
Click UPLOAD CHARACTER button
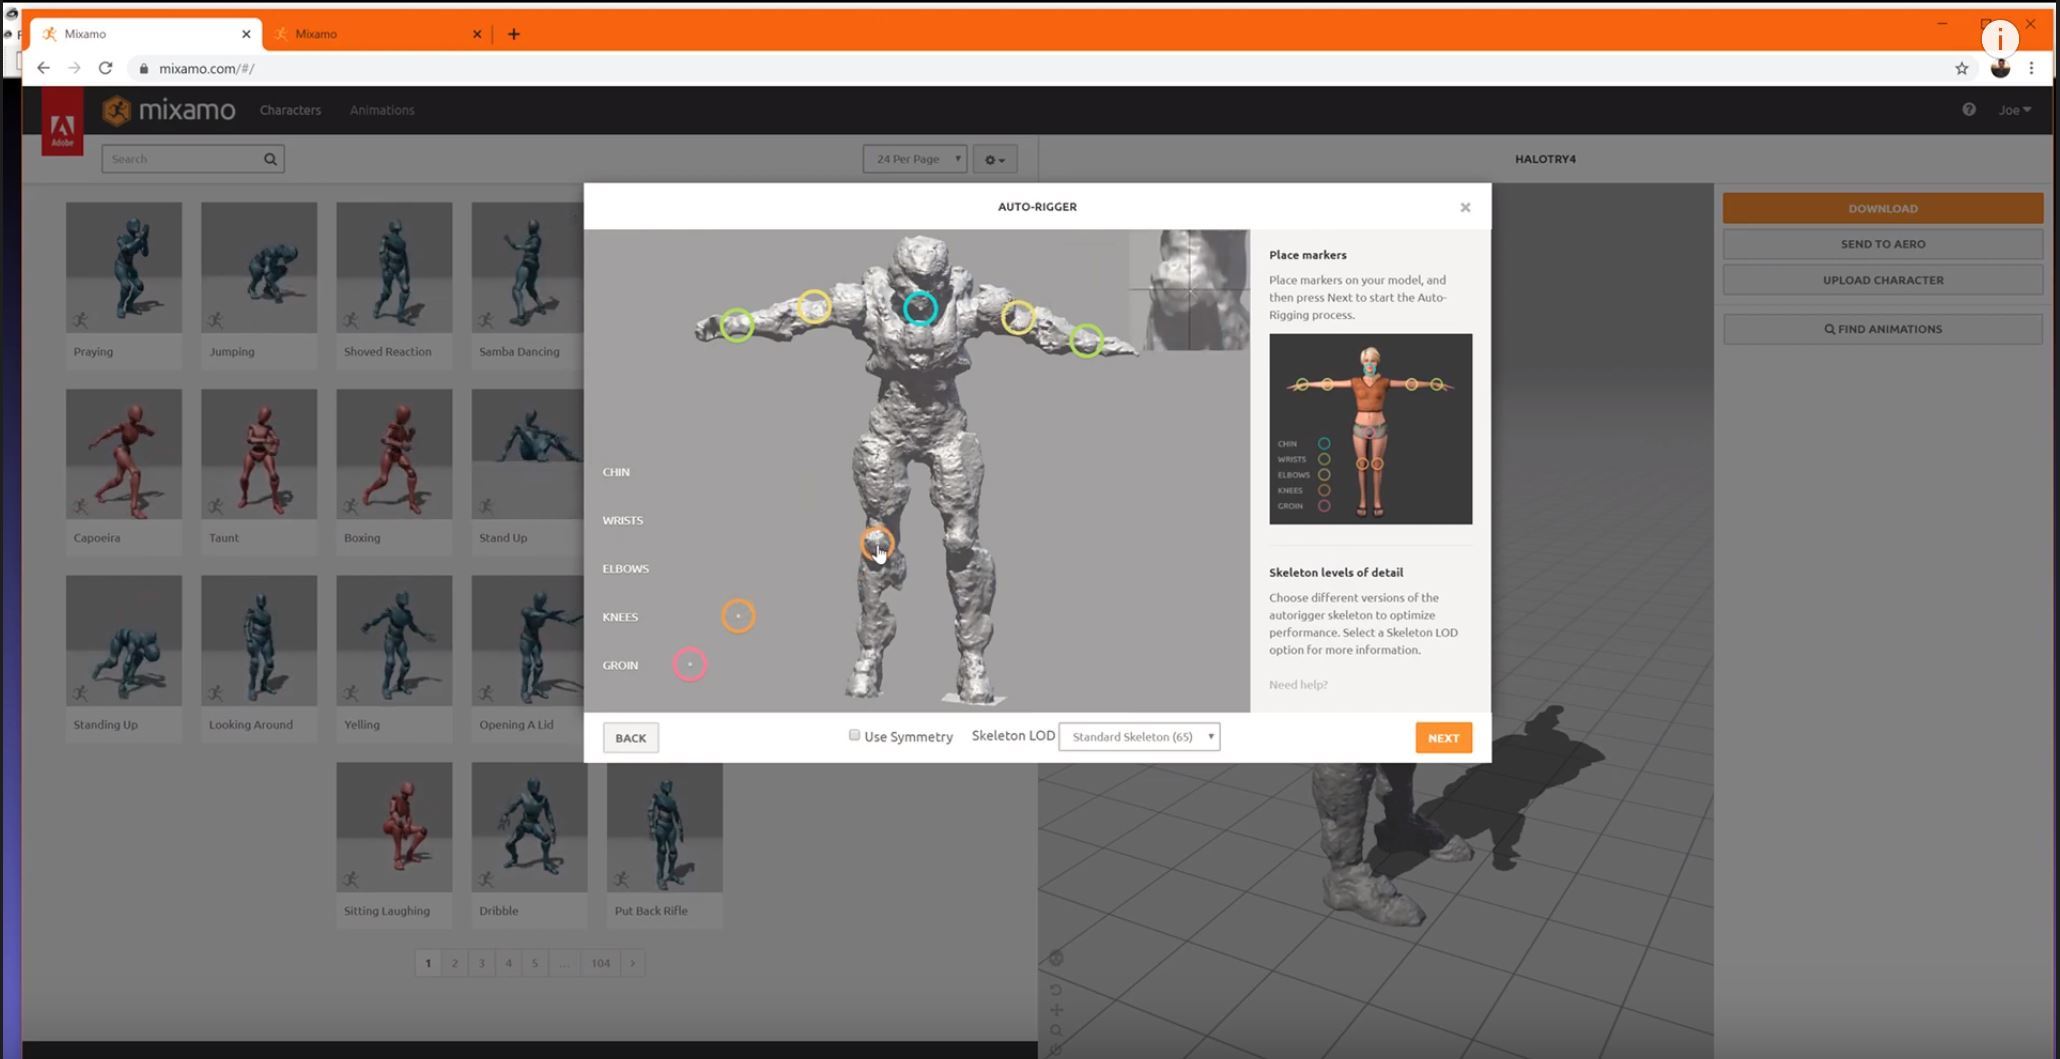(1882, 280)
